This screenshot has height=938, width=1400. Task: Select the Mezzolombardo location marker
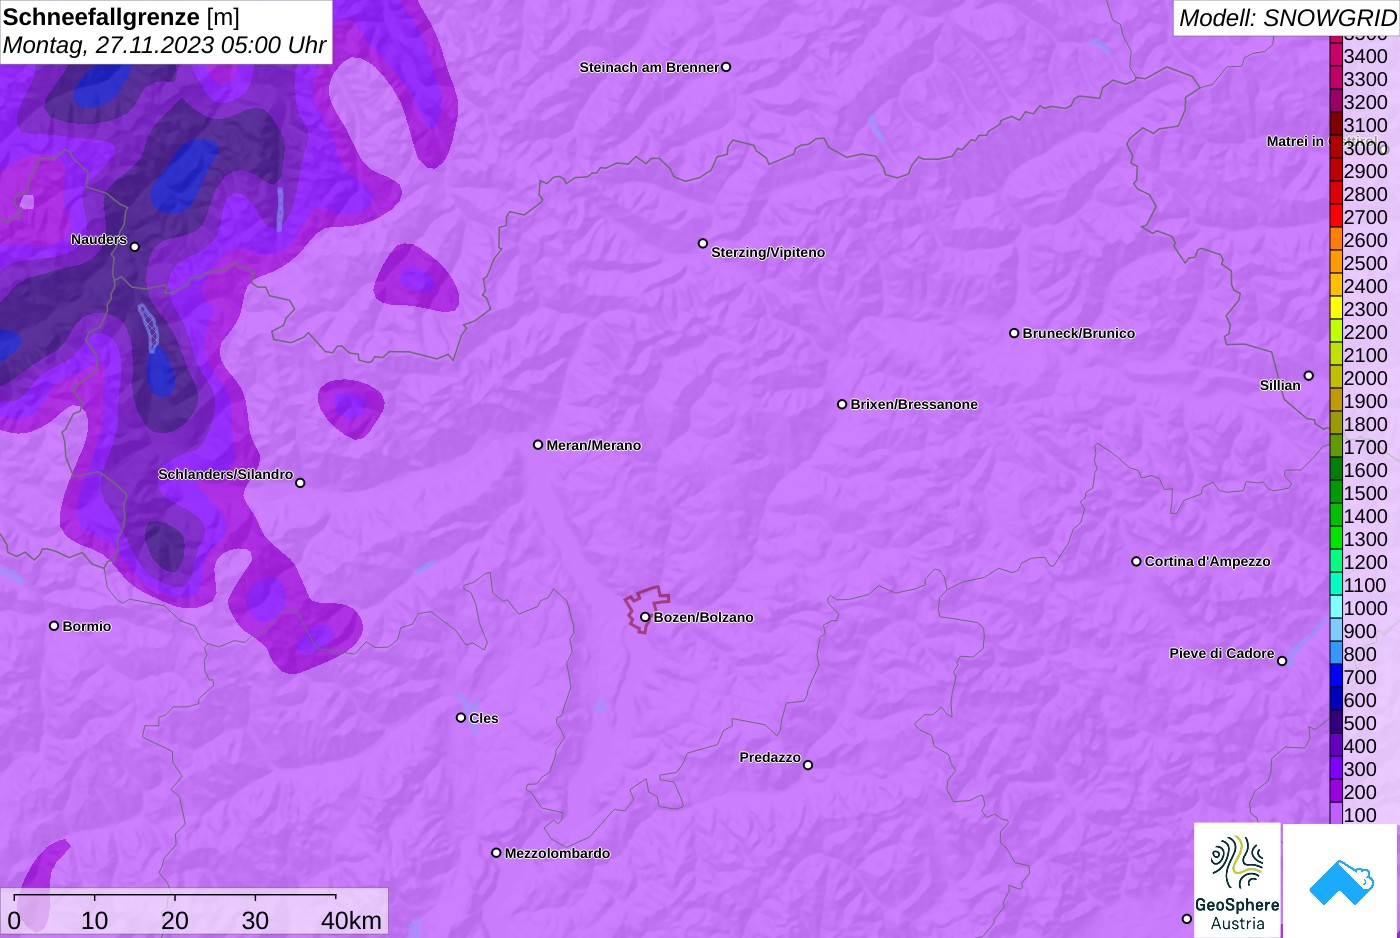[x=496, y=853]
